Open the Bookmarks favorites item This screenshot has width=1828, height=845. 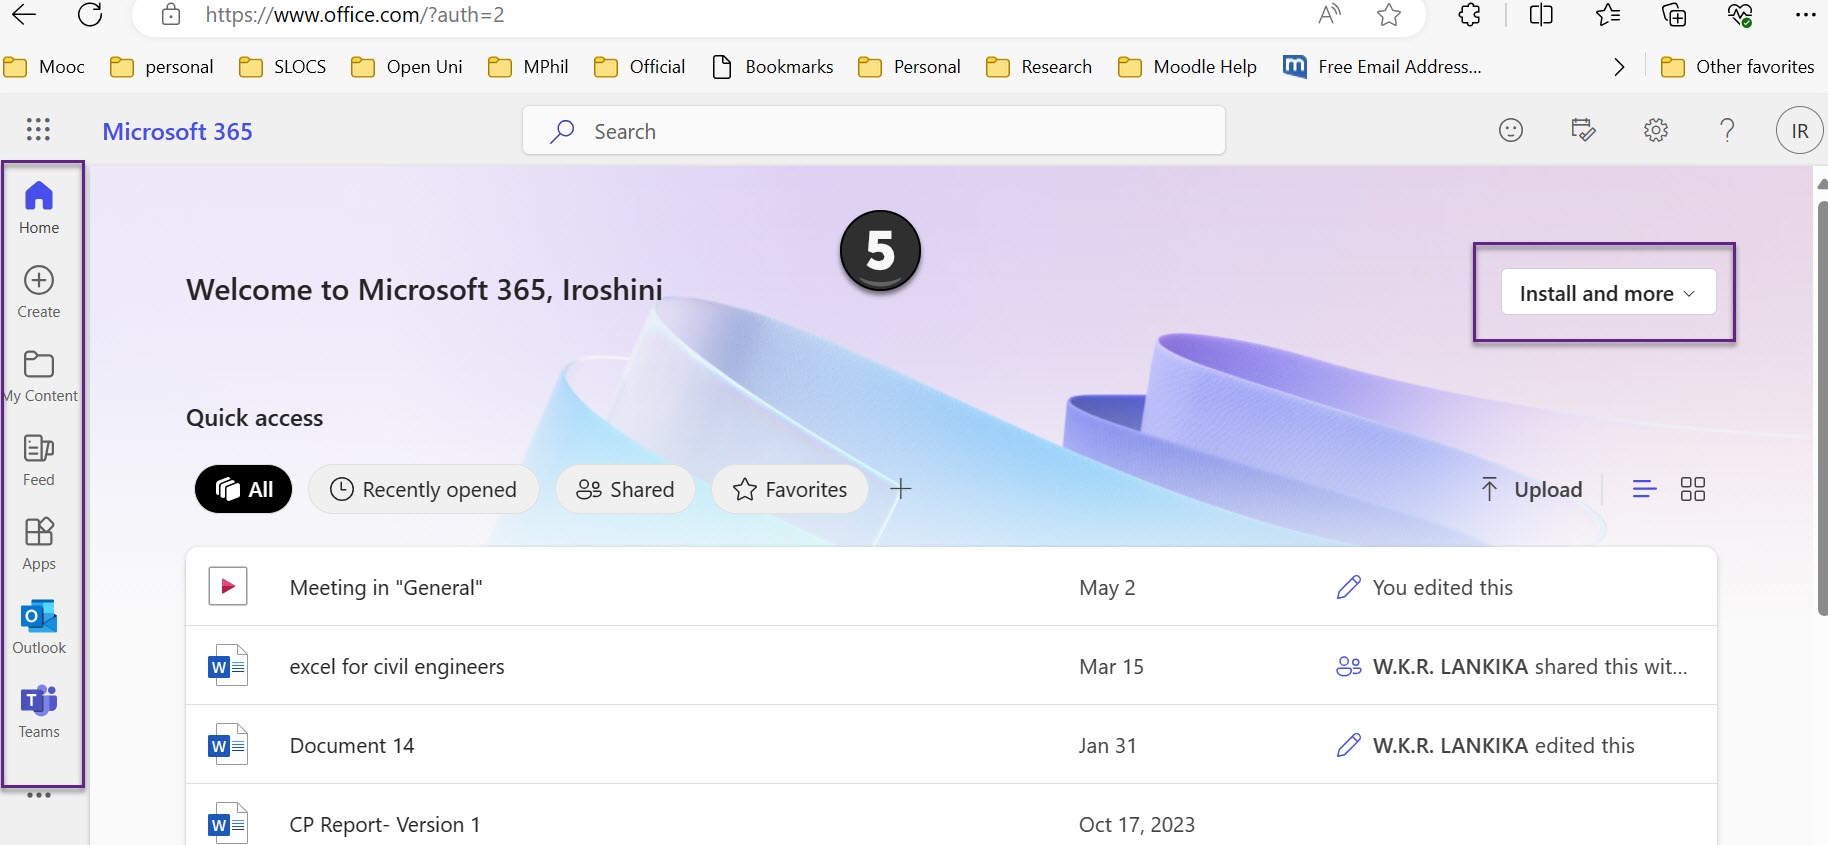772,67
